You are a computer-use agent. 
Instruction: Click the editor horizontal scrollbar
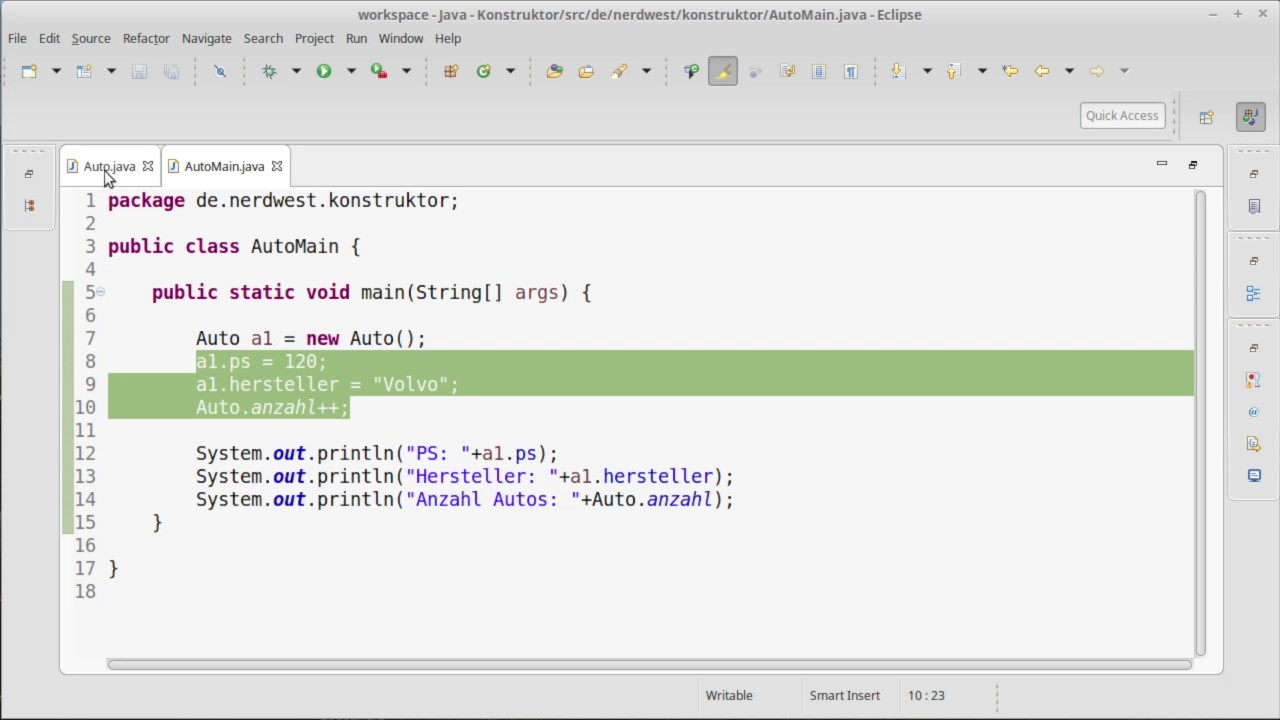(649, 664)
